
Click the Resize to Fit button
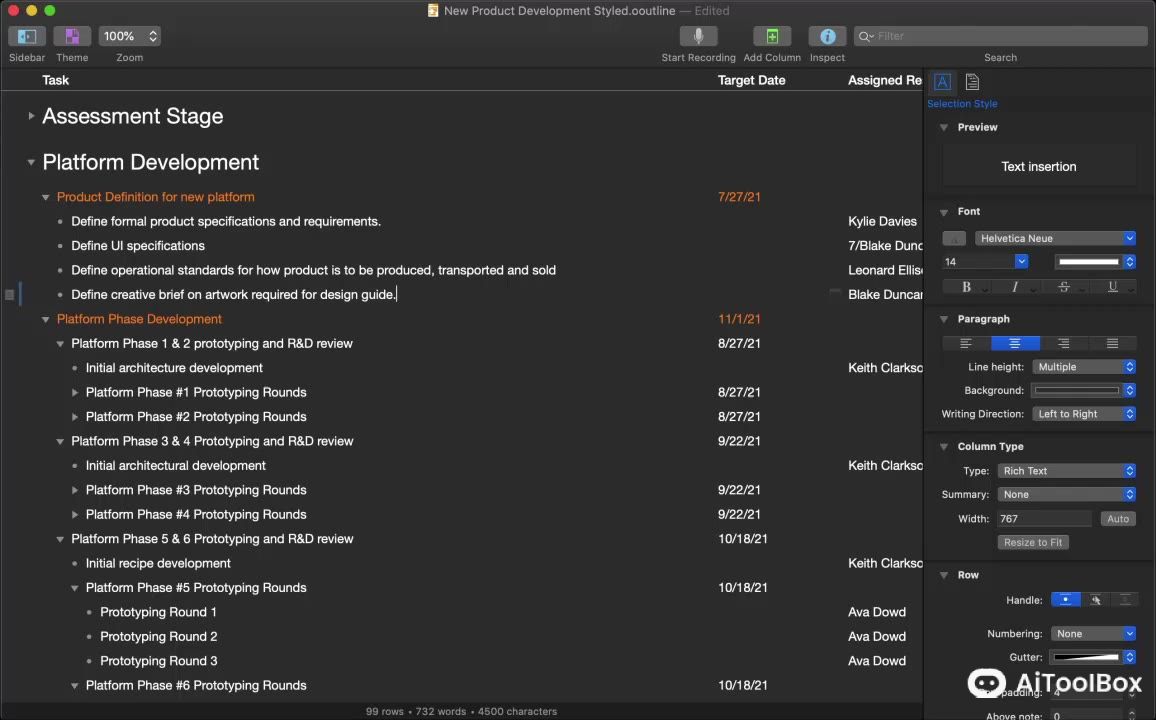tap(1033, 542)
